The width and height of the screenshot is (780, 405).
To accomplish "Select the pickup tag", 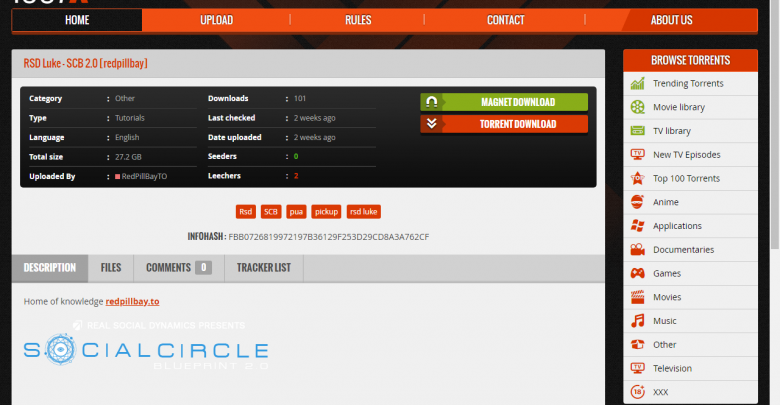I will 326,211.
